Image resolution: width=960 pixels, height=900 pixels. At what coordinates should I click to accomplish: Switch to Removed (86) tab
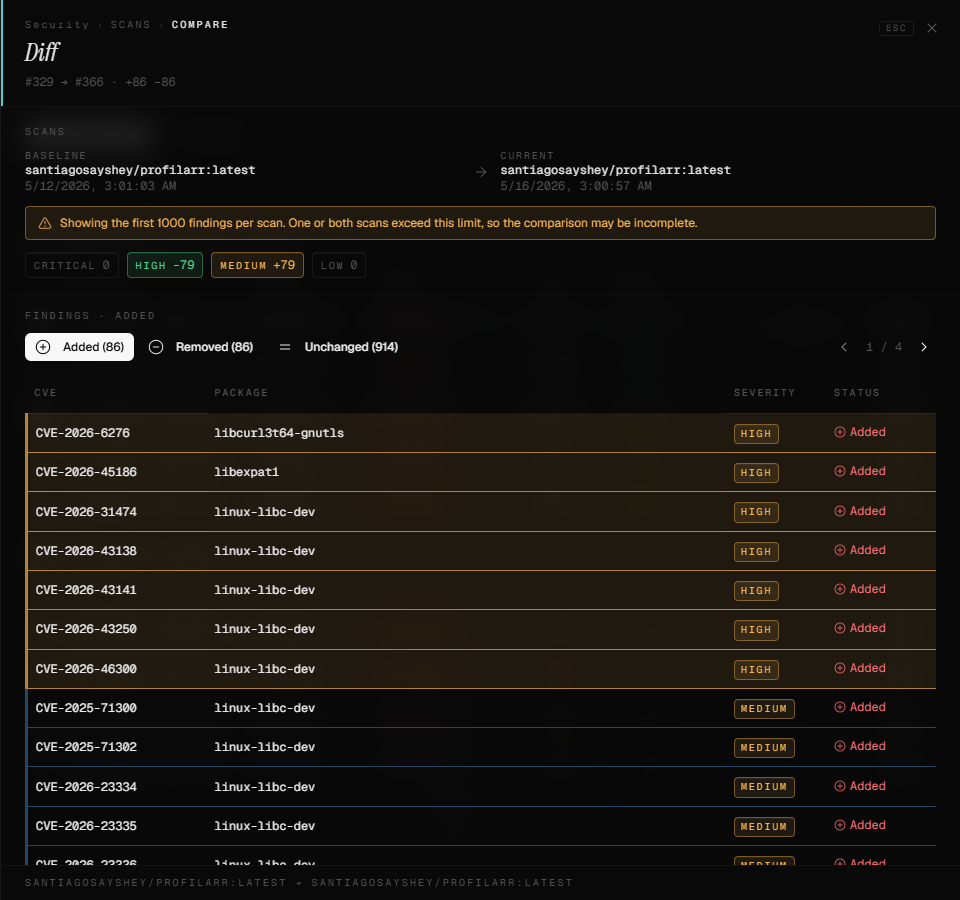pyautogui.click(x=201, y=347)
